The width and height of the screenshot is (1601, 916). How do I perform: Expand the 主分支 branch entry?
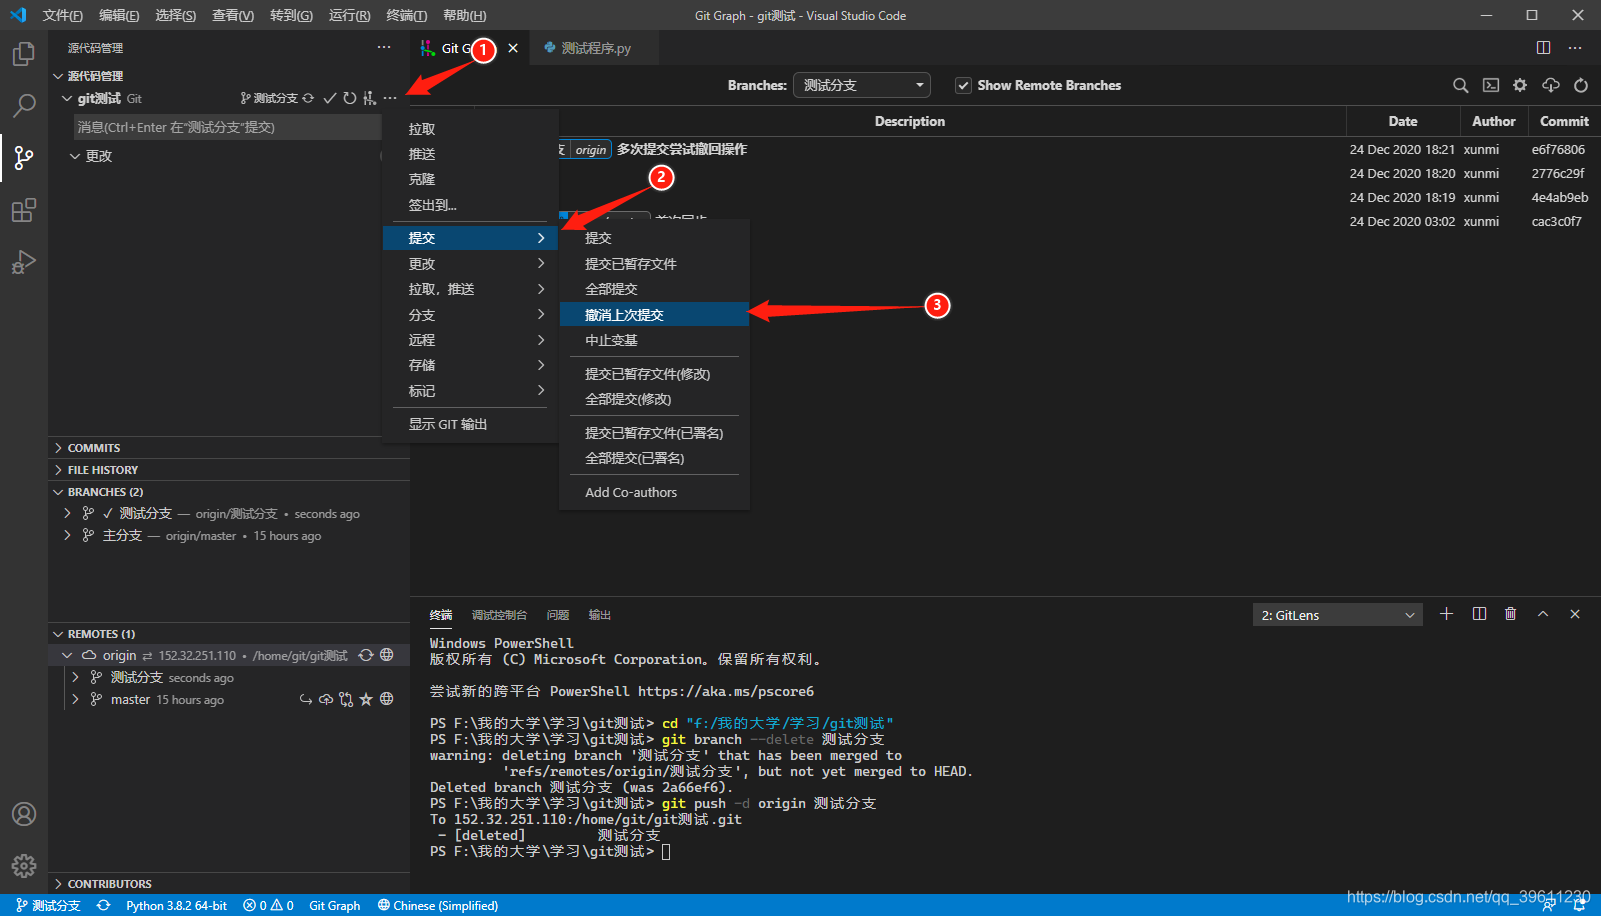click(x=68, y=535)
